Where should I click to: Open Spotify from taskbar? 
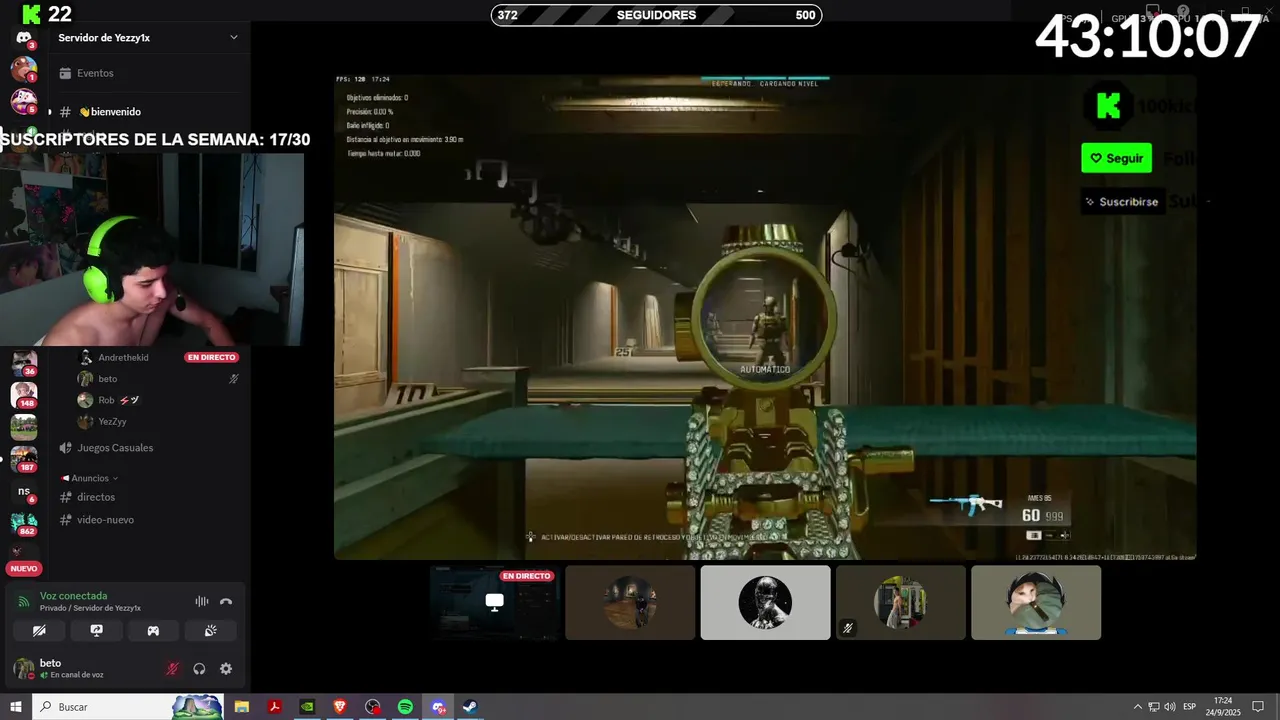405,707
